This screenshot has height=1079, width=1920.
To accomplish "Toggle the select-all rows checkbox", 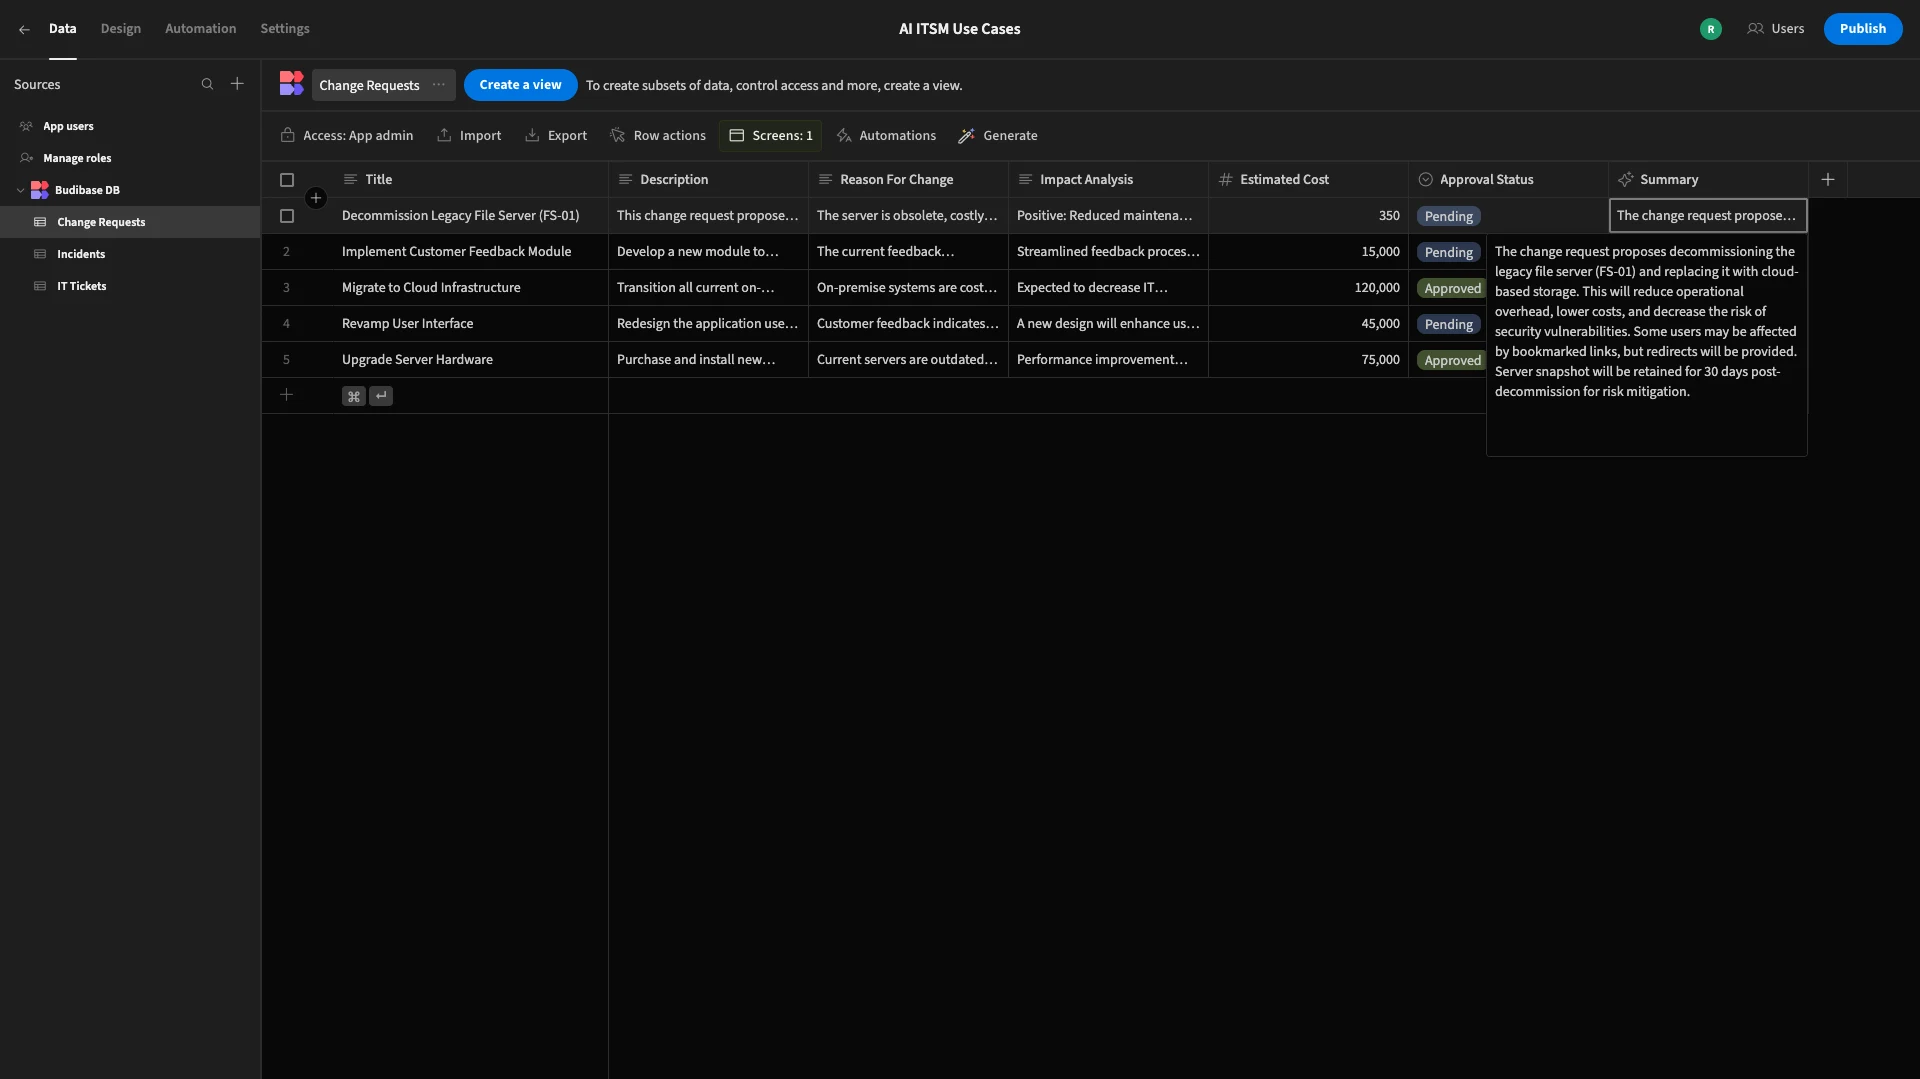I will pyautogui.click(x=287, y=180).
